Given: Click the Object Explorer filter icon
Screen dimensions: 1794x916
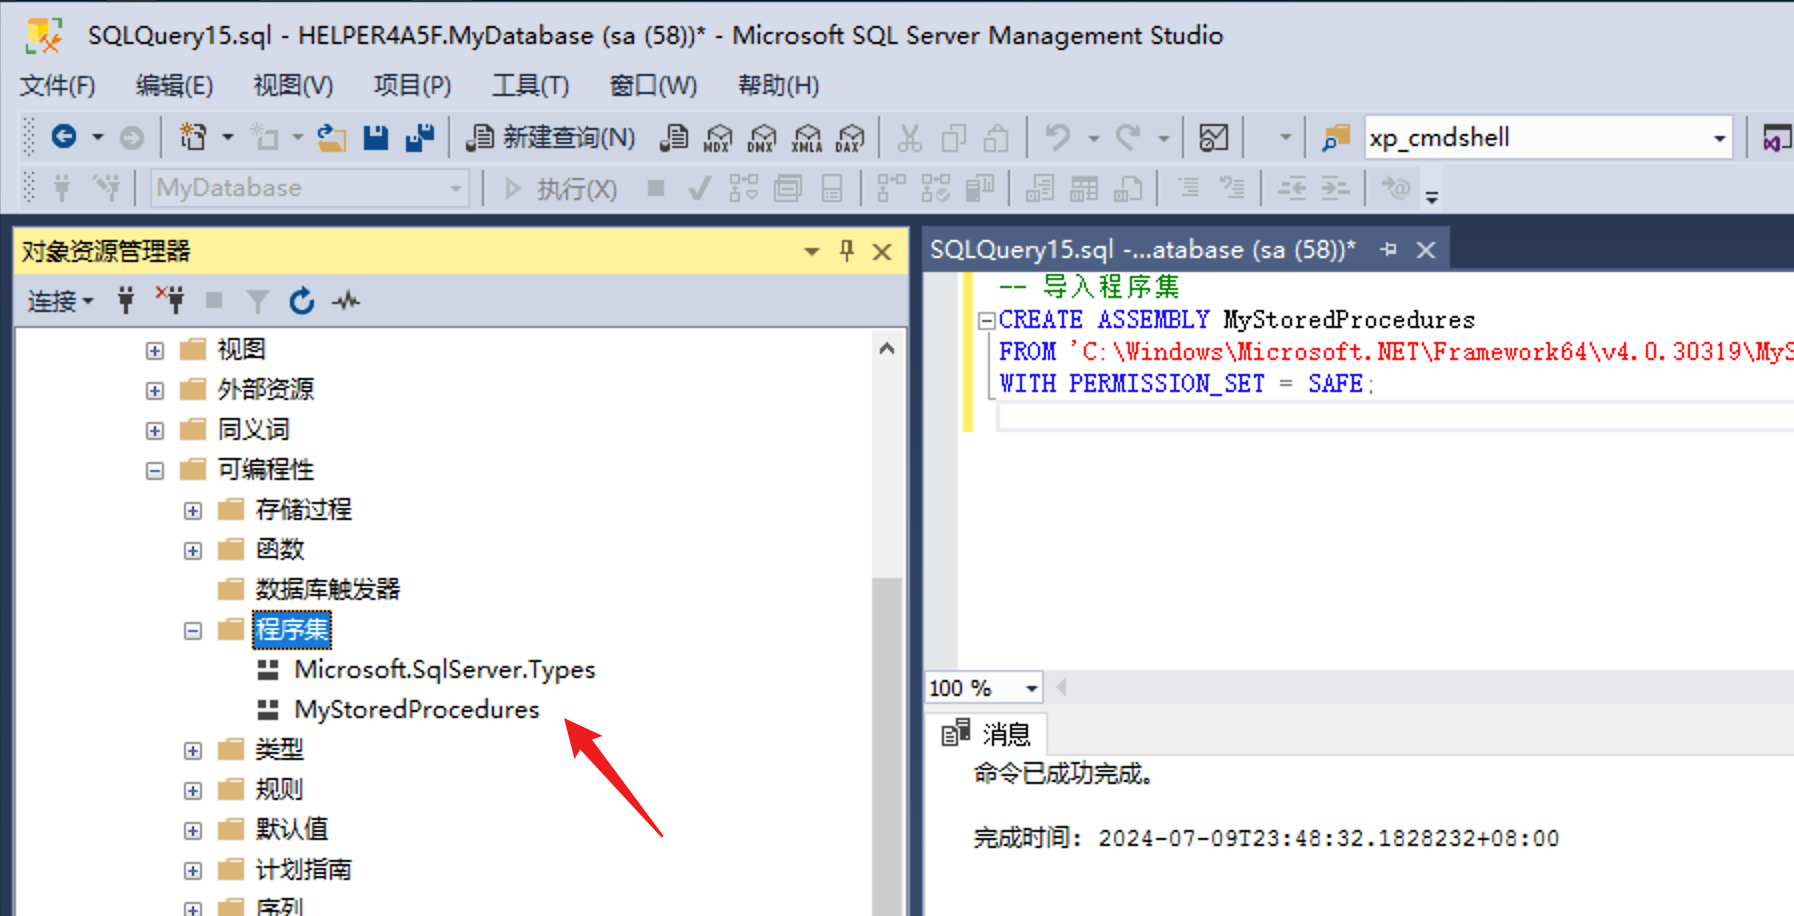Looking at the screenshot, I should tap(258, 301).
